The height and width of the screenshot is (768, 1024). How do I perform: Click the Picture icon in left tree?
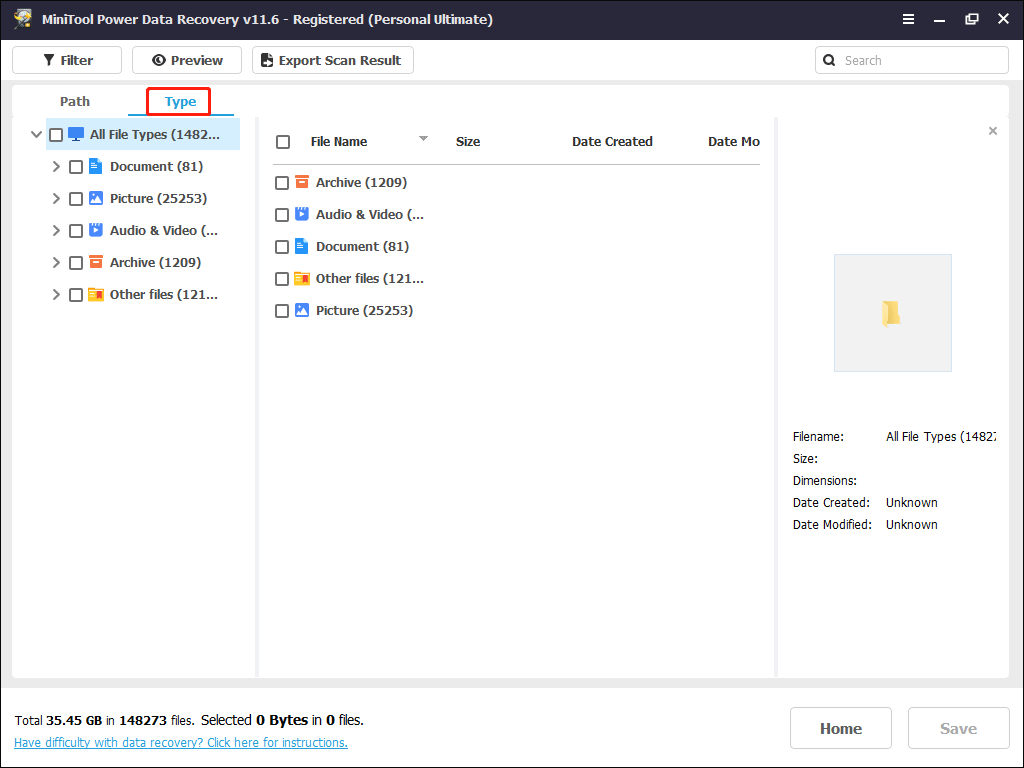(x=95, y=199)
